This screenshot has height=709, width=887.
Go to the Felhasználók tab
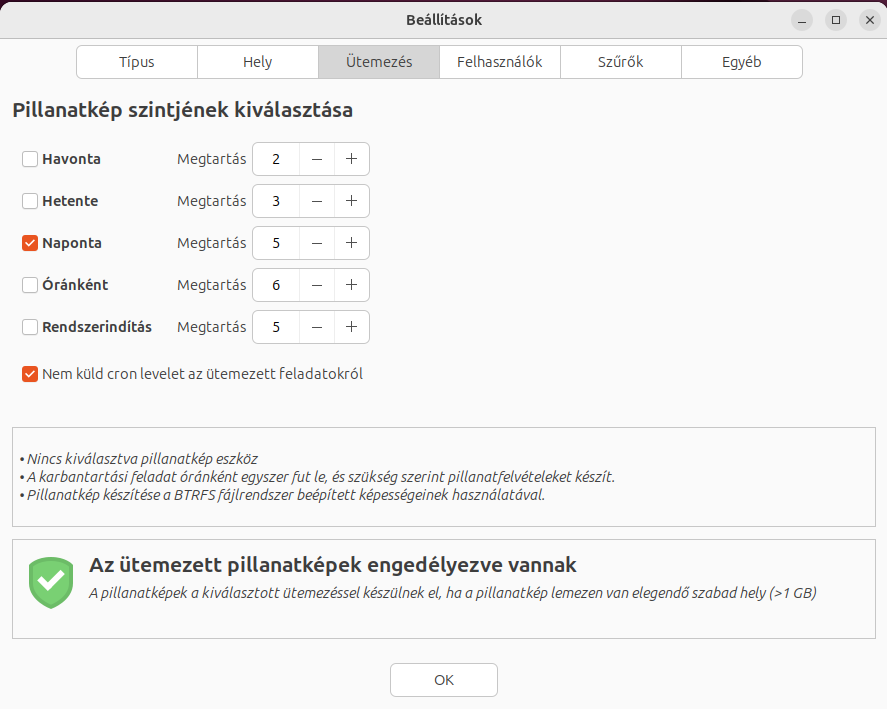(x=499, y=62)
